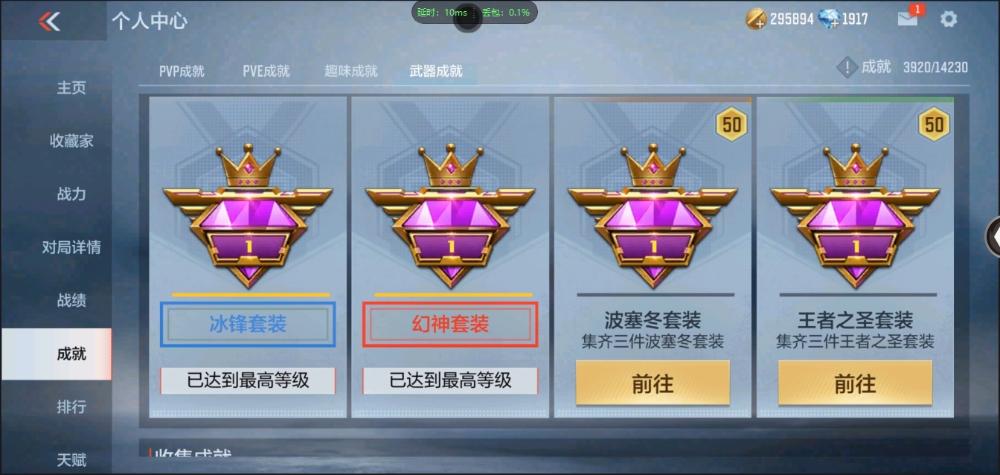Go back using the double-chevron arrow
1000x475 pixels.
(49, 21)
